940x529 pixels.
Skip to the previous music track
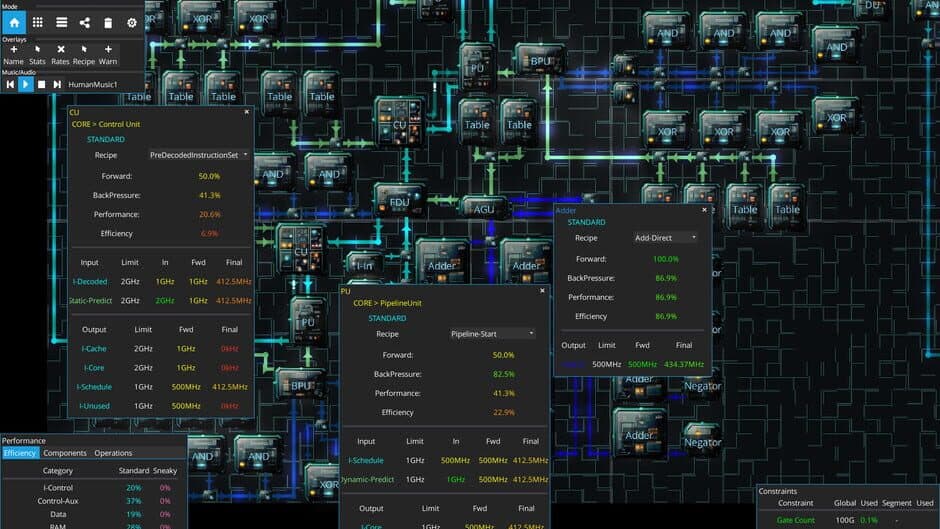tap(10, 84)
